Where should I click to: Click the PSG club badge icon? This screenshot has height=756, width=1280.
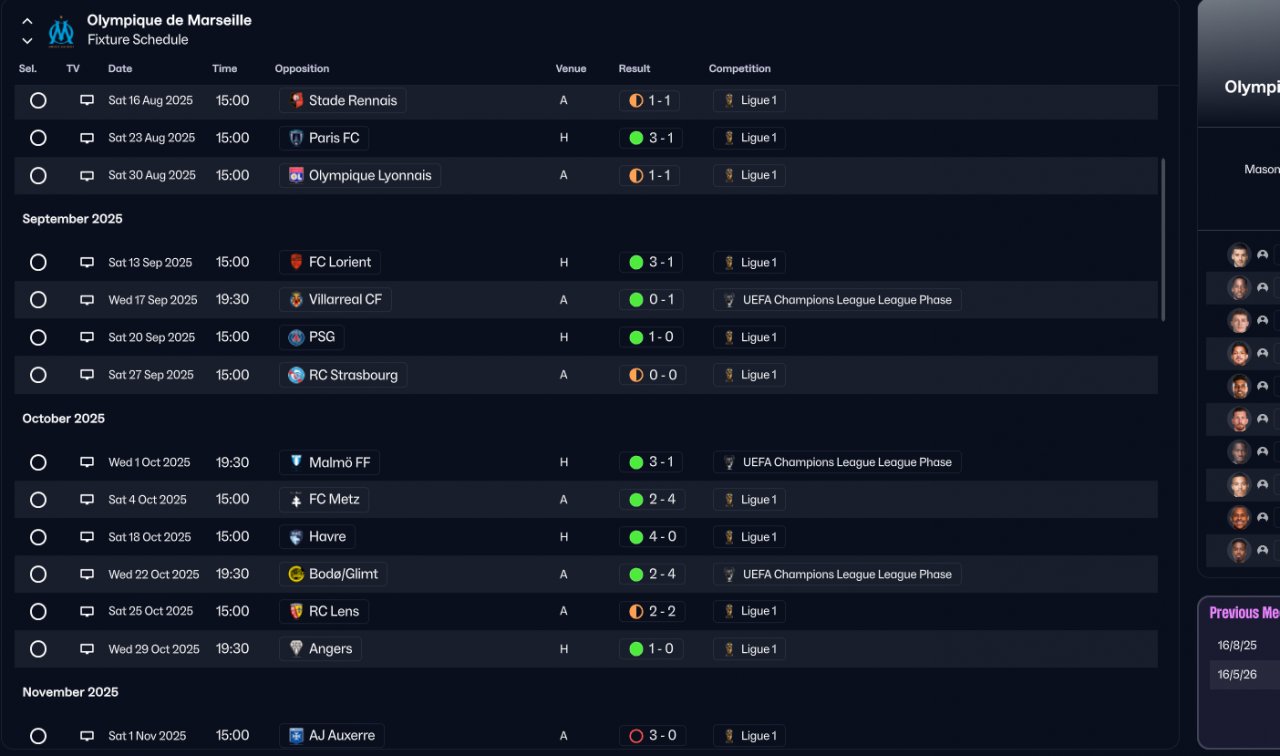pyautogui.click(x=296, y=337)
